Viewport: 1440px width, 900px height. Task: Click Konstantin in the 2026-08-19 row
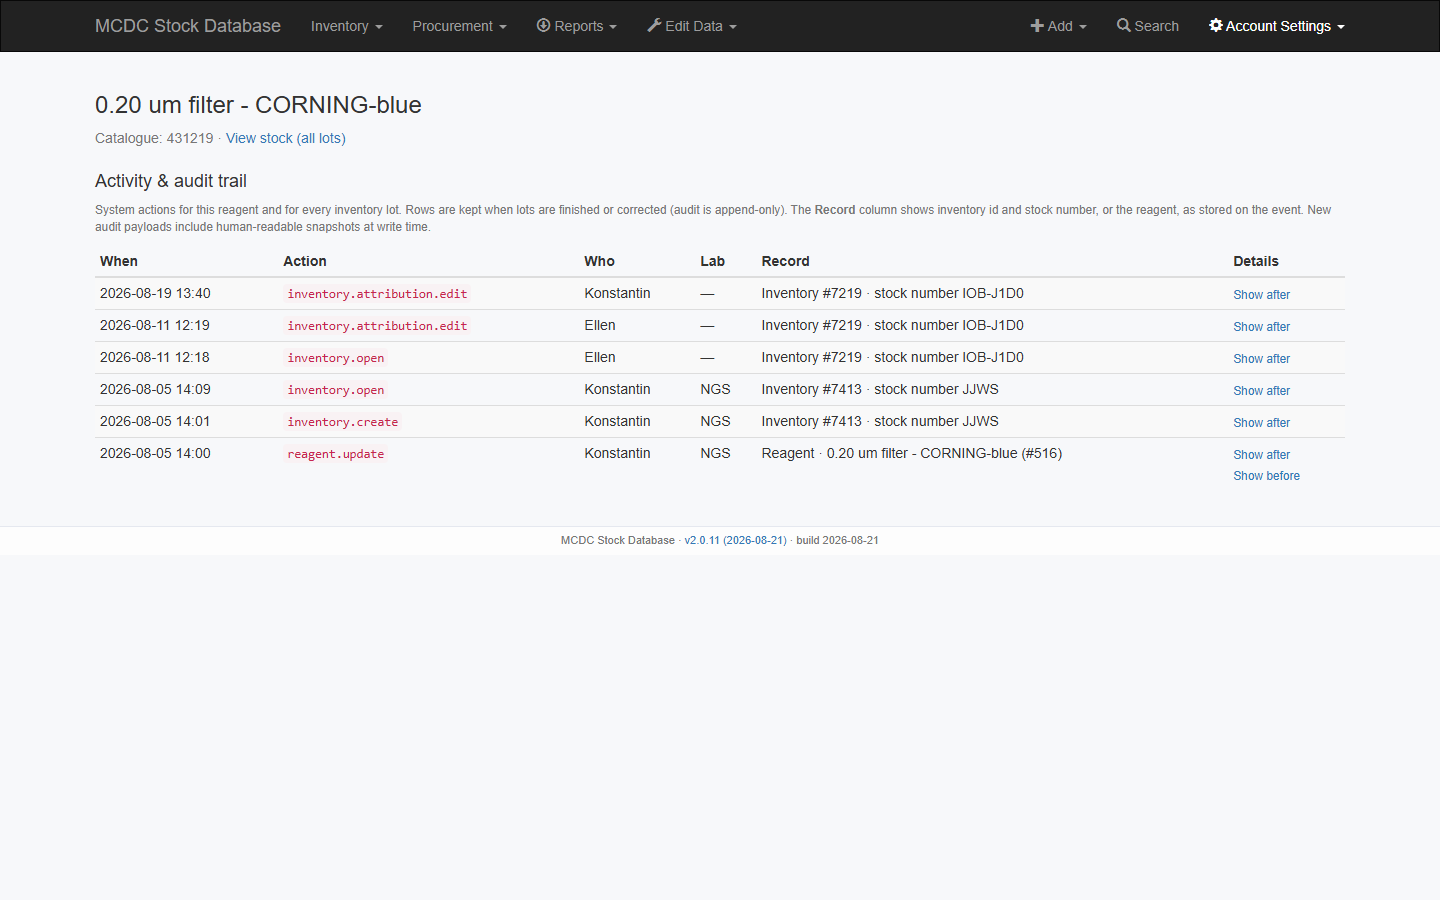coord(617,293)
